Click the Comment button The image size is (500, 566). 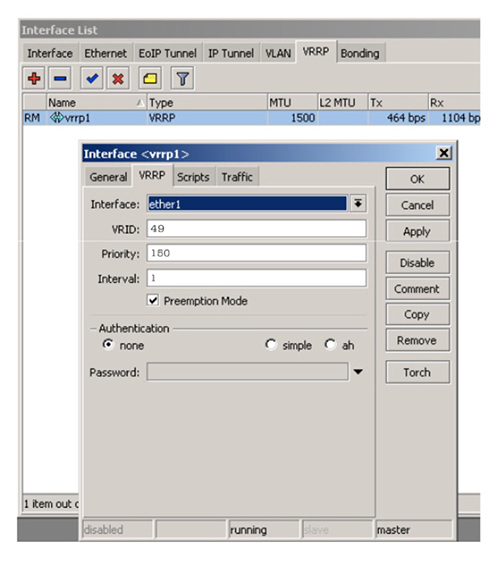pos(418,288)
